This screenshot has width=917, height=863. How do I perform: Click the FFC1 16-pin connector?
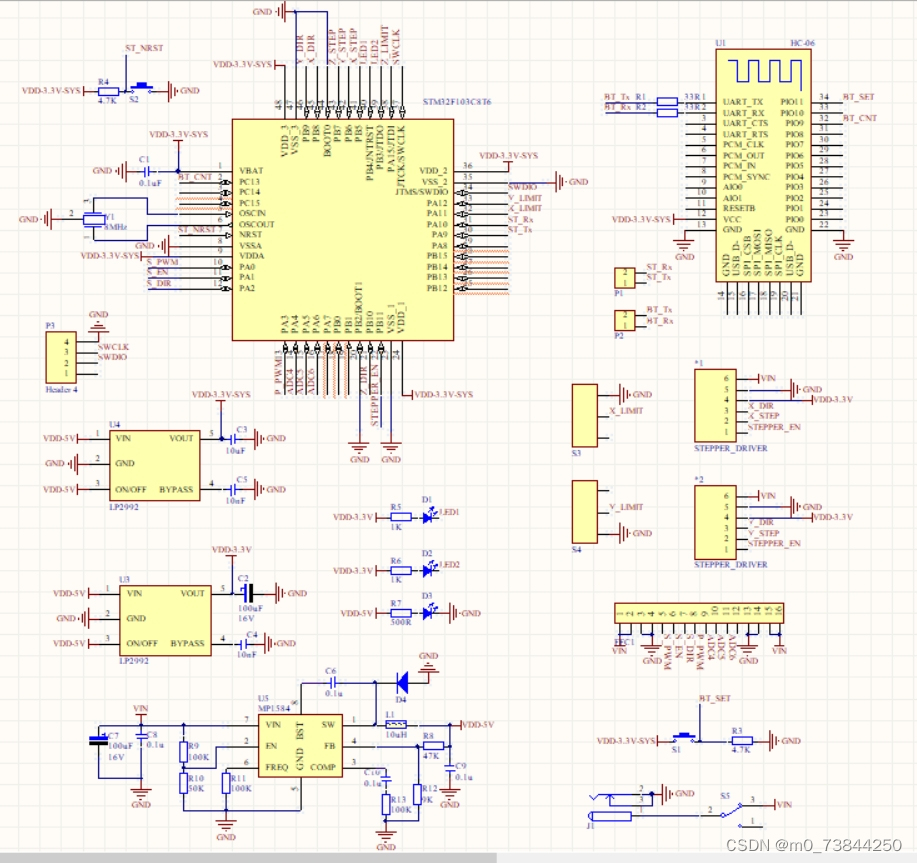pos(699,613)
